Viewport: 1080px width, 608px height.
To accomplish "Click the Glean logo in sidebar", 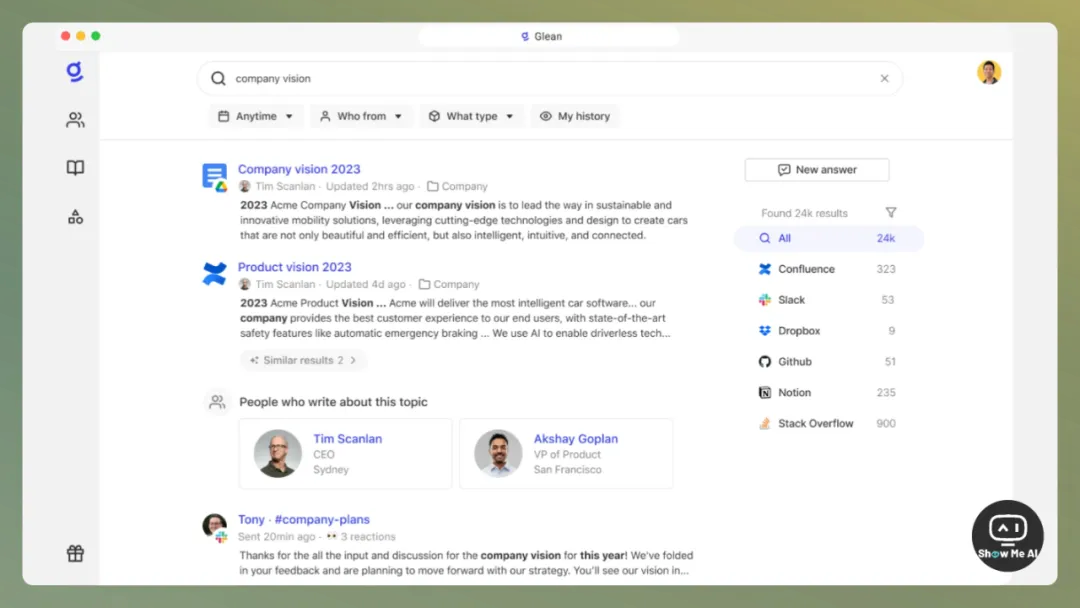I will pos(75,72).
